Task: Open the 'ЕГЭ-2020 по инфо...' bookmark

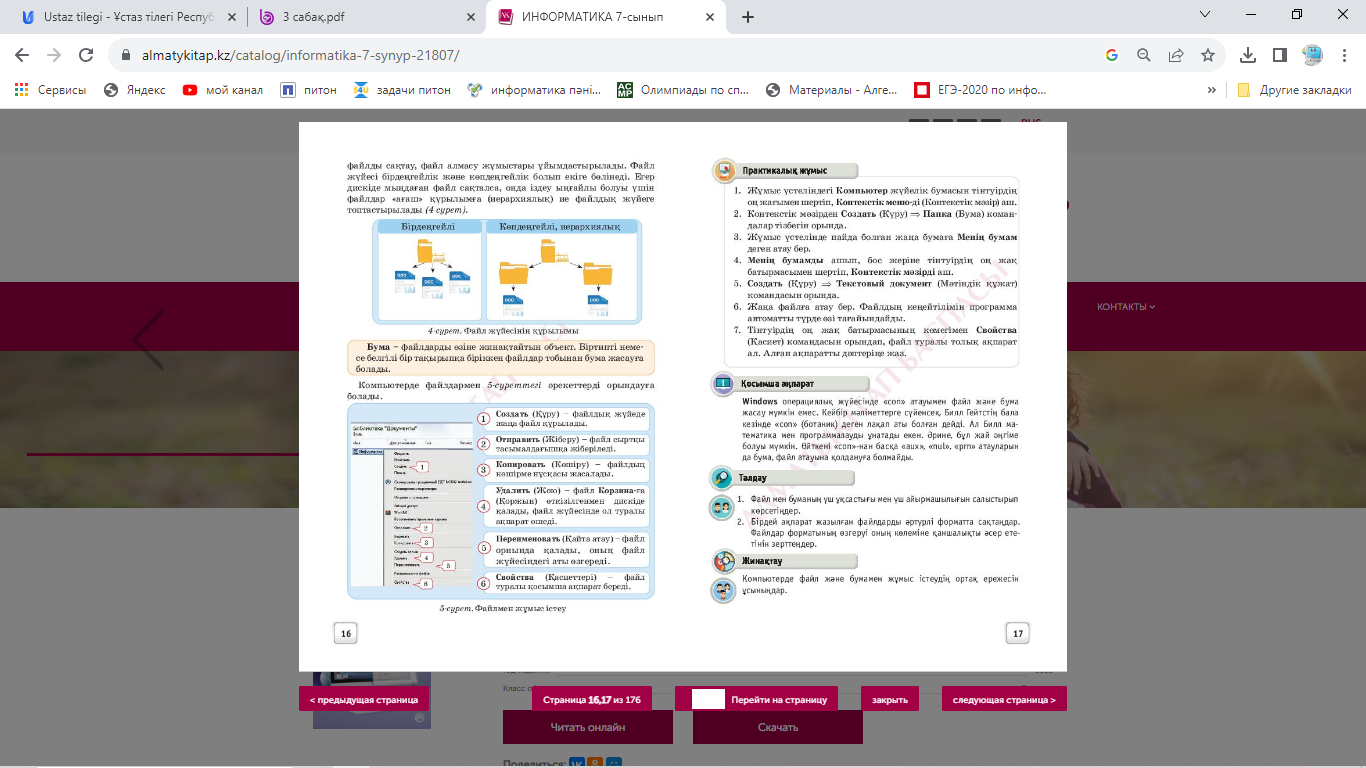Action: point(980,90)
